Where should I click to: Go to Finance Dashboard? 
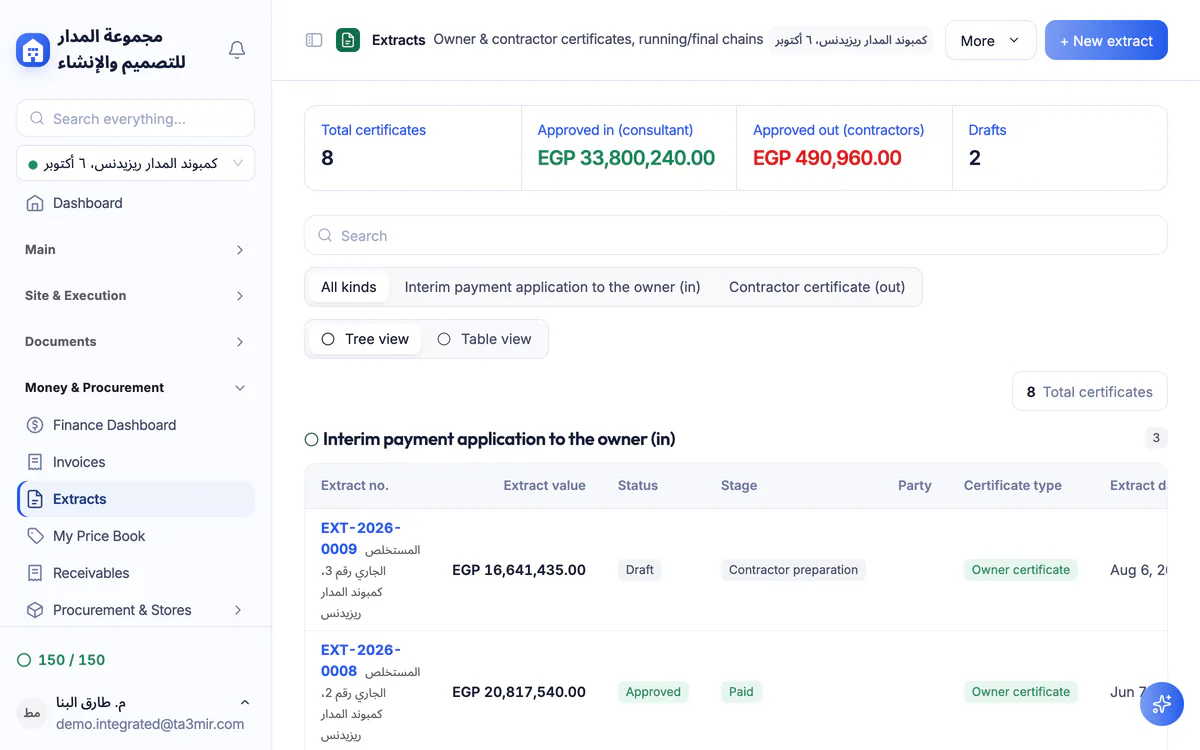[x=135, y=425]
